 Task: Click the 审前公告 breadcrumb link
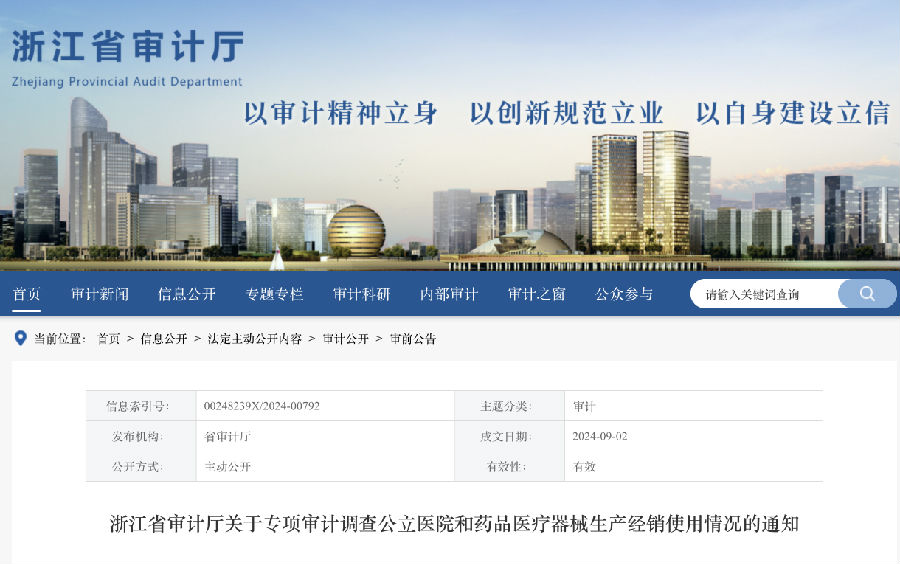tap(413, 339)
